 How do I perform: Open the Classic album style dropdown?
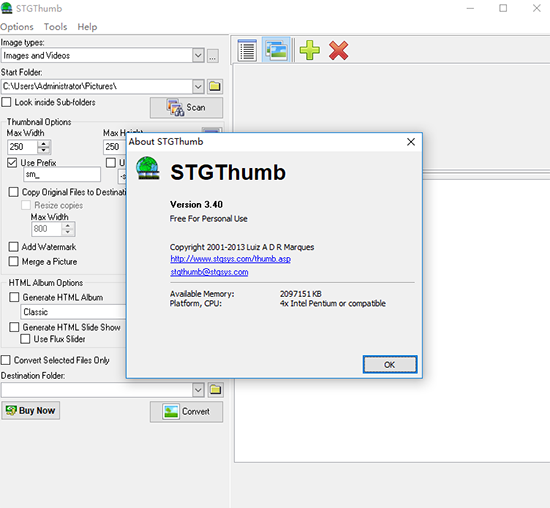[x=74, y=312]
